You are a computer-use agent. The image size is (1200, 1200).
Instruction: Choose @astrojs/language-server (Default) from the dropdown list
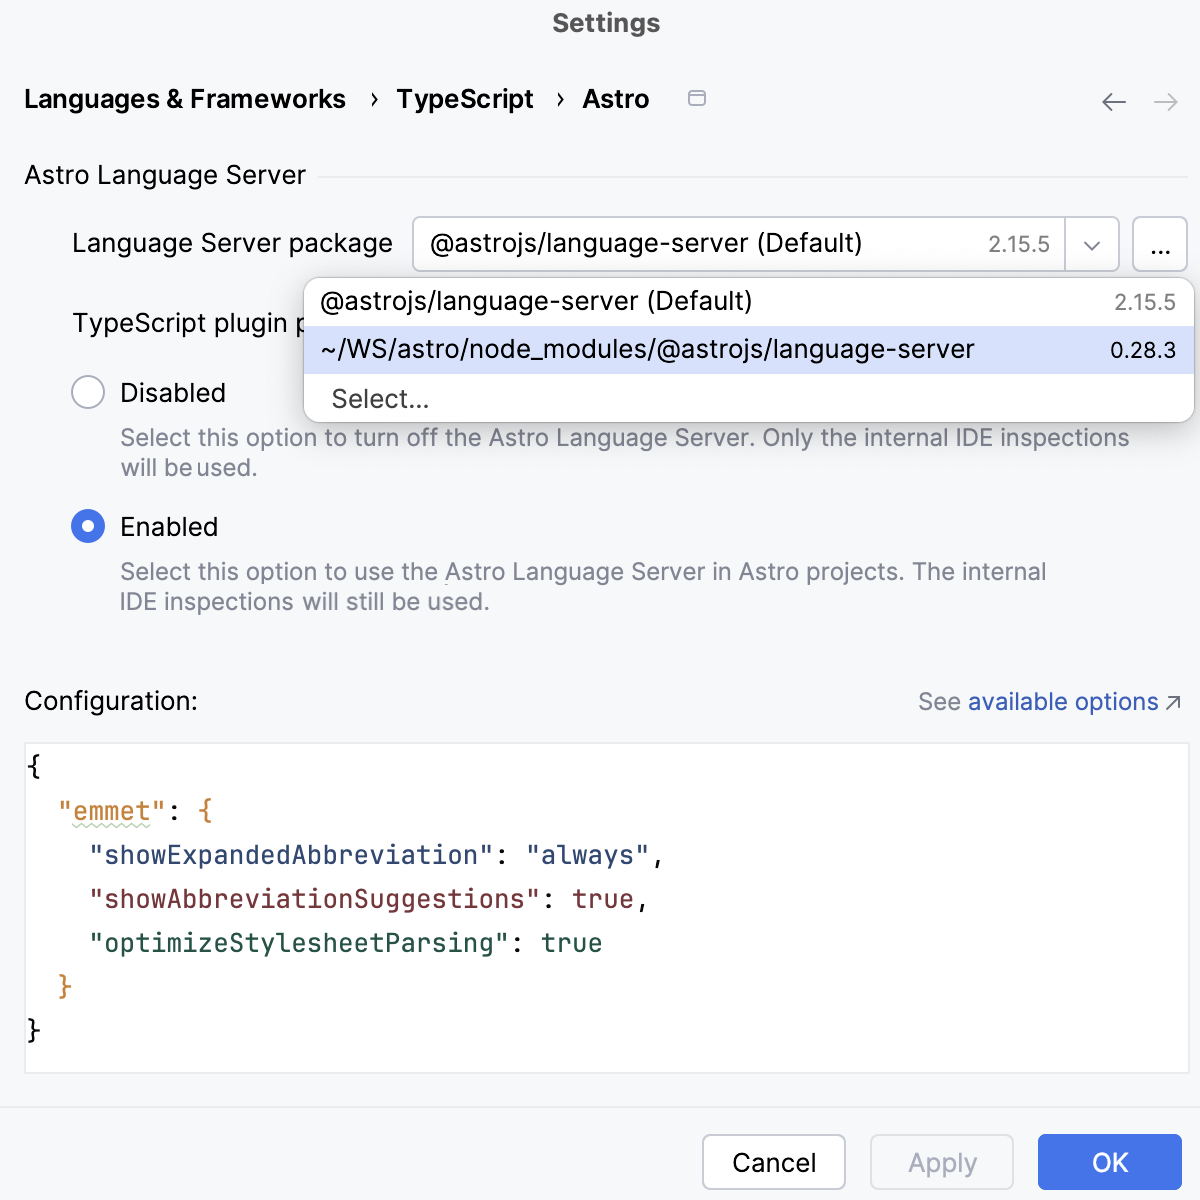click(536, 300)
